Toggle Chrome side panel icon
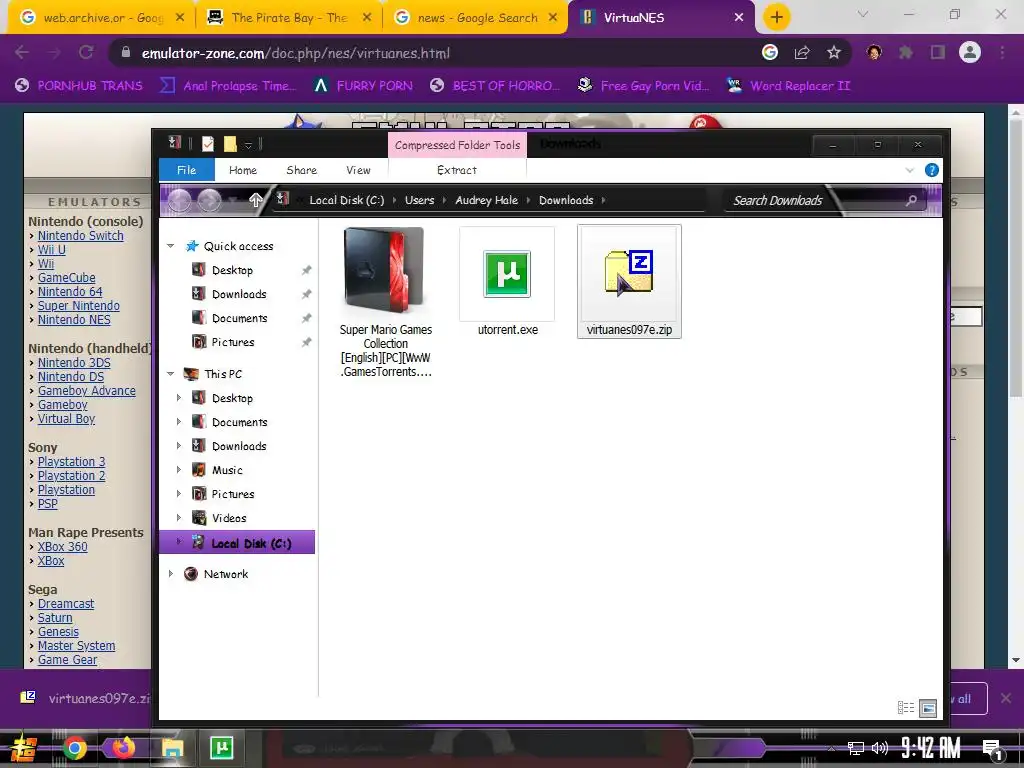This screenshot has width=1024, height=768. click(938, 53)
